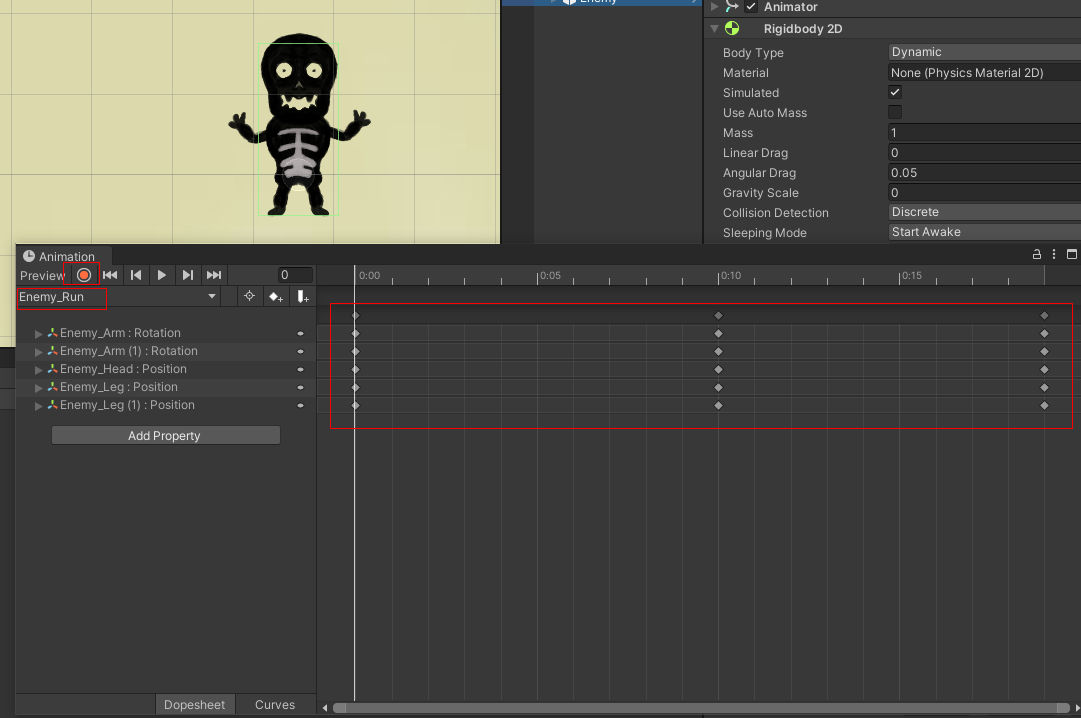Expand Enemy_Leg (1) : Position property

pyautogui.click(x=39, y=406)
